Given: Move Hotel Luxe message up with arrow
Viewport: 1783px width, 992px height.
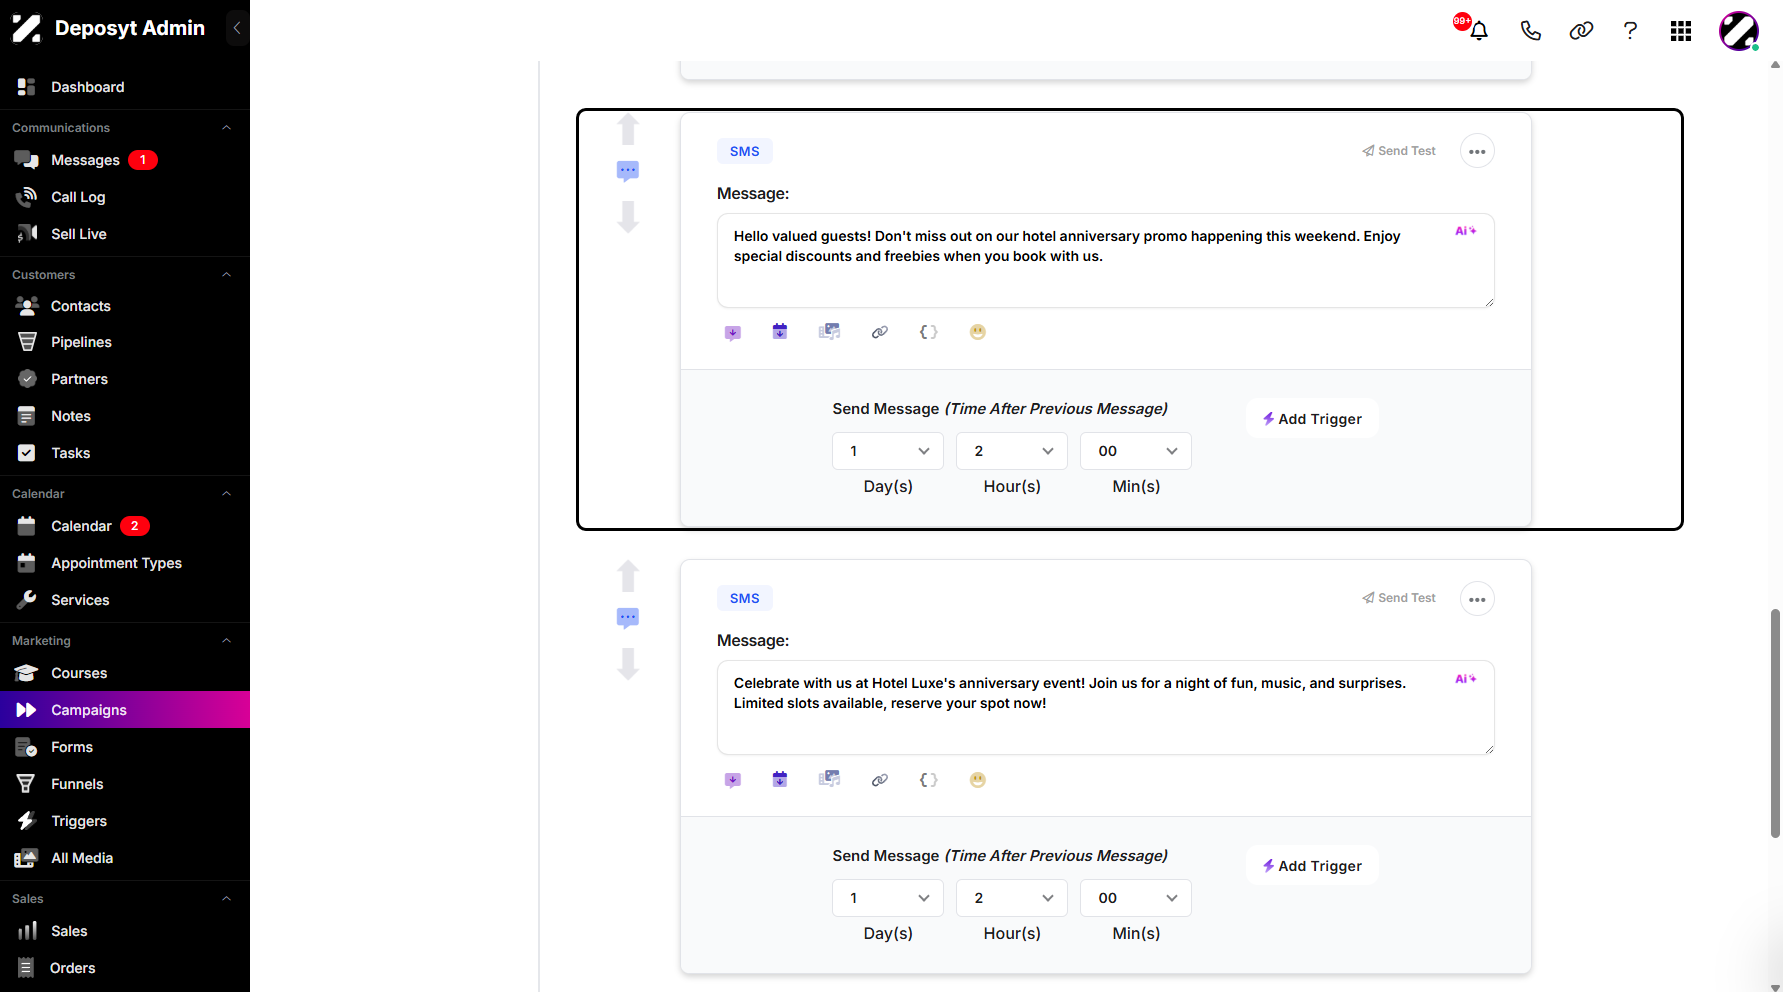Looking at the screenshot, I should tap(628, 576).
